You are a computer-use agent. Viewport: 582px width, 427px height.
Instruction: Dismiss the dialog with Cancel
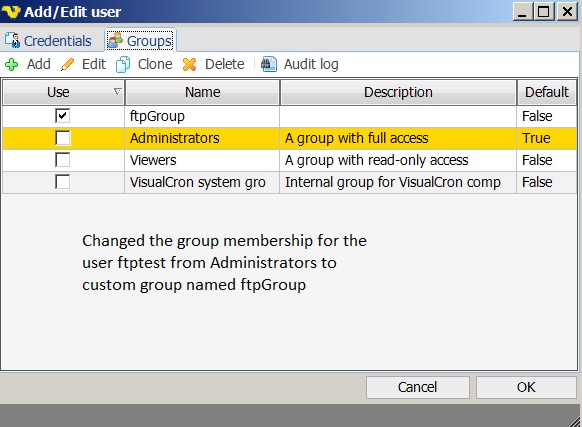(x=418, y=387)
